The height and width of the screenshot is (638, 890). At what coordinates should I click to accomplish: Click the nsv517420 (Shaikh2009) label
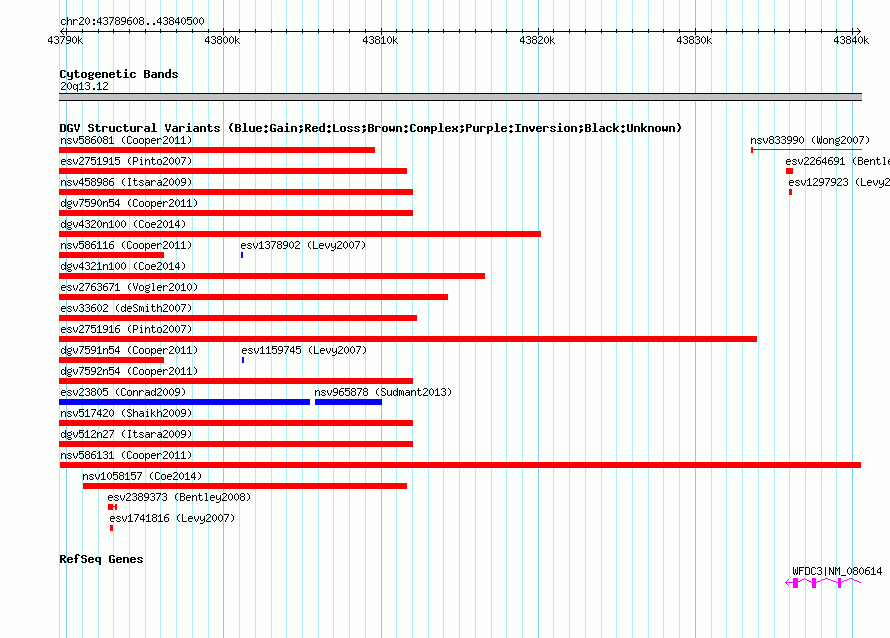point(126,413)
